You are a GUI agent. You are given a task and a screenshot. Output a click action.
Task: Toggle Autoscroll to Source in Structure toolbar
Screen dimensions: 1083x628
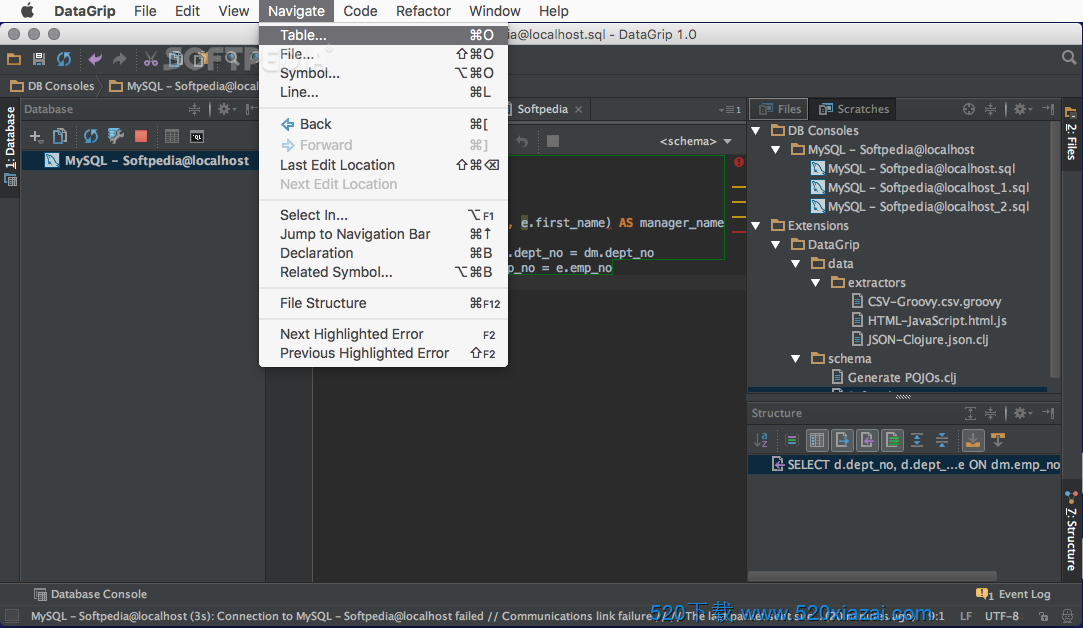[x=972, y=439]
